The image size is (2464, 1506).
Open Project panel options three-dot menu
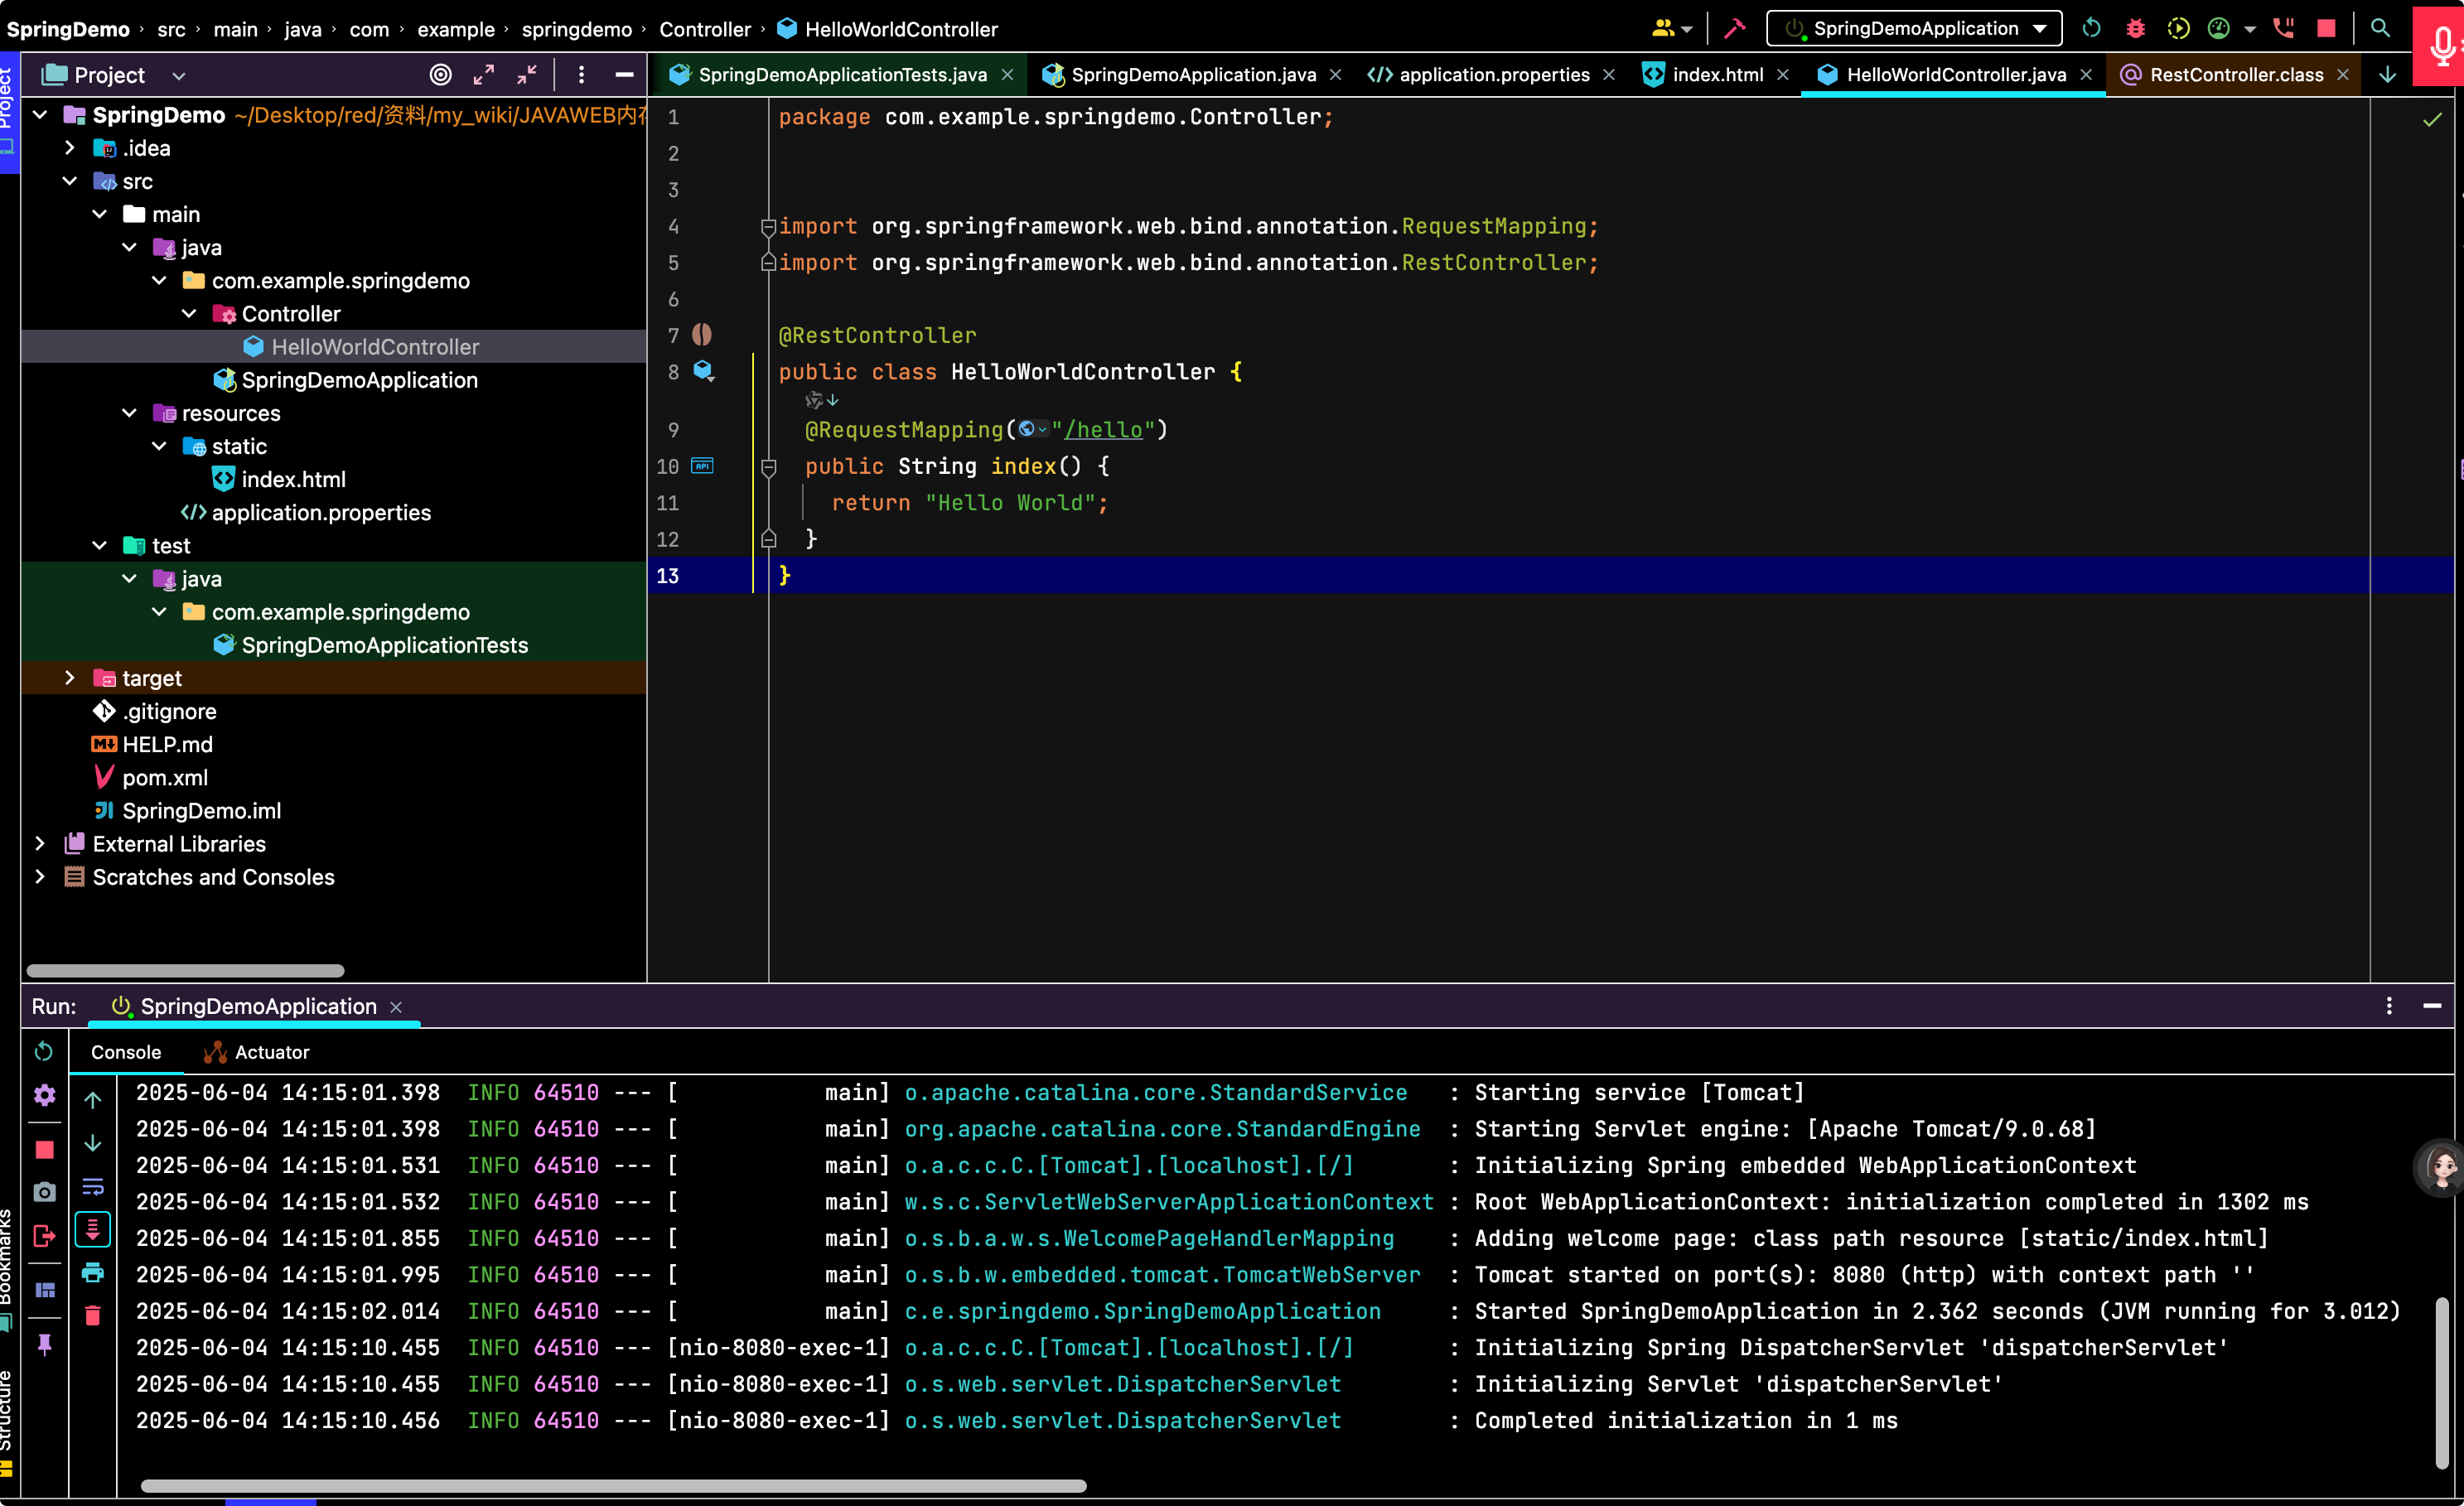coord(581,75)
